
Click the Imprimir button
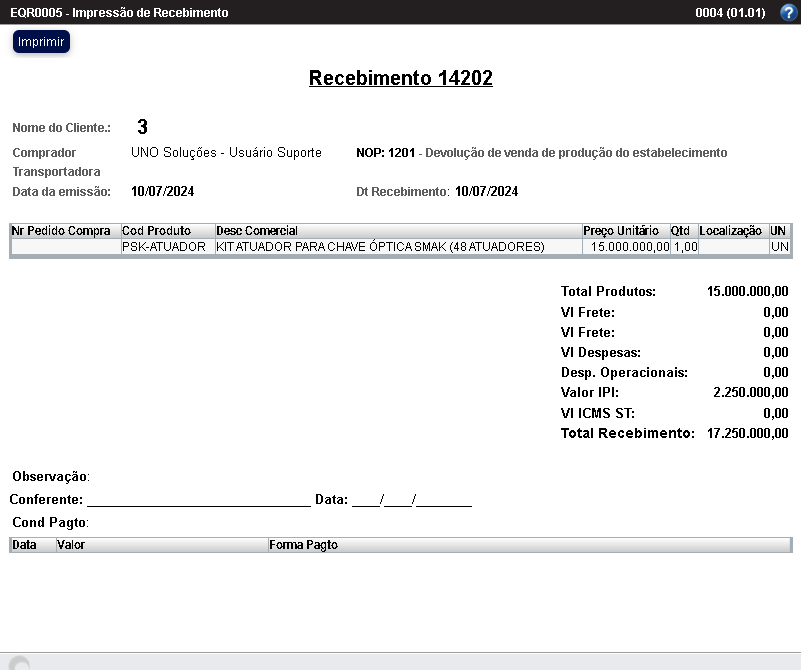(40, 42)
